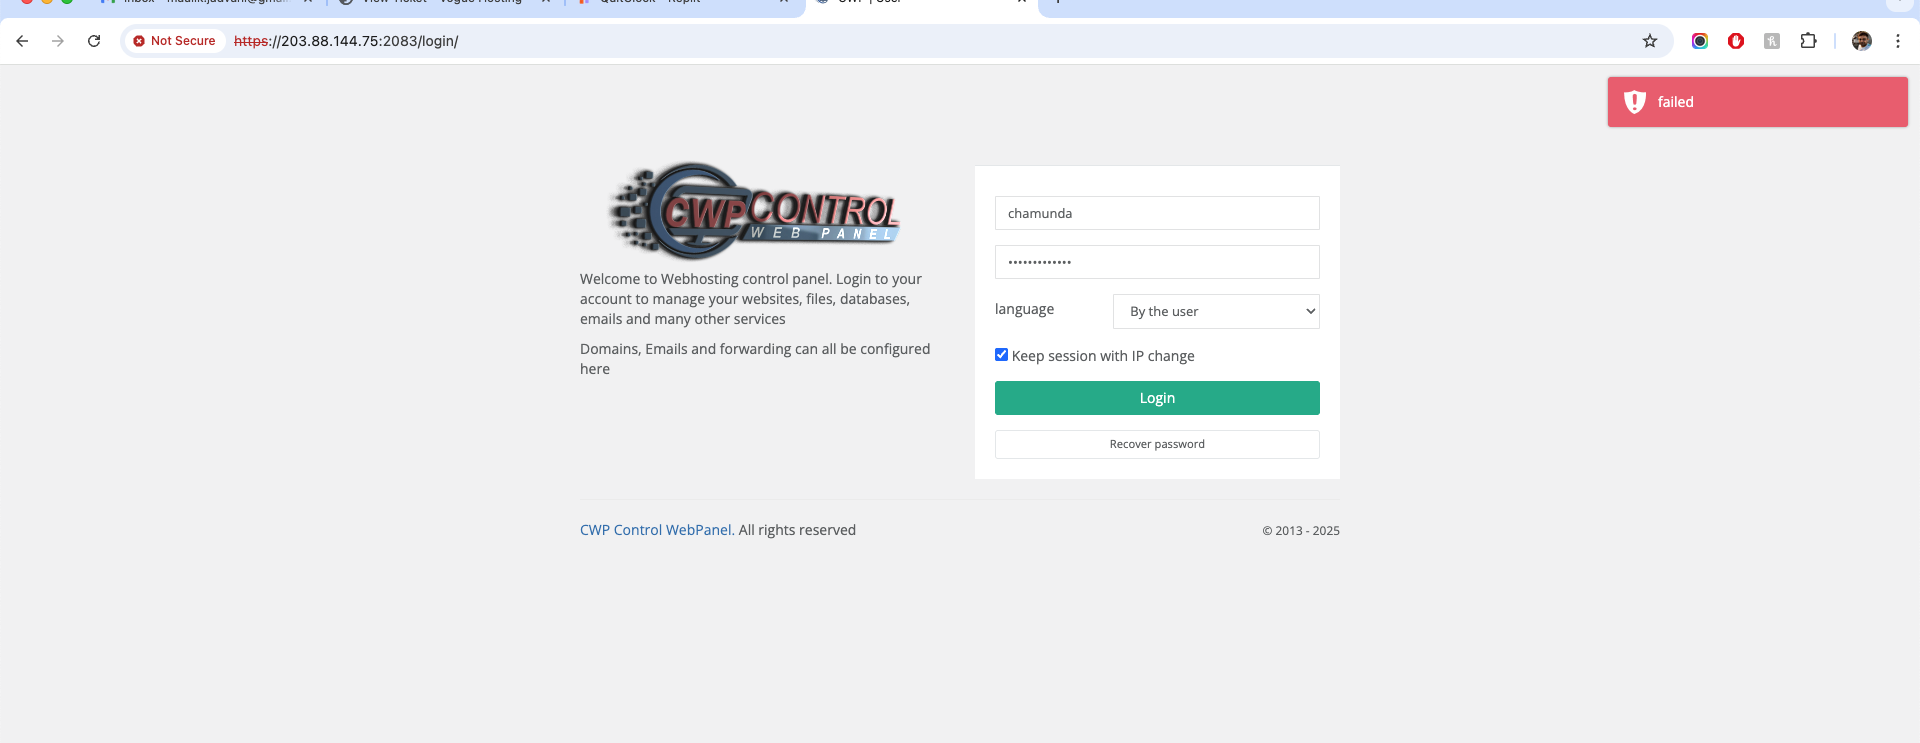
Task: Focus the masked password field
Action: (1157, 262)
